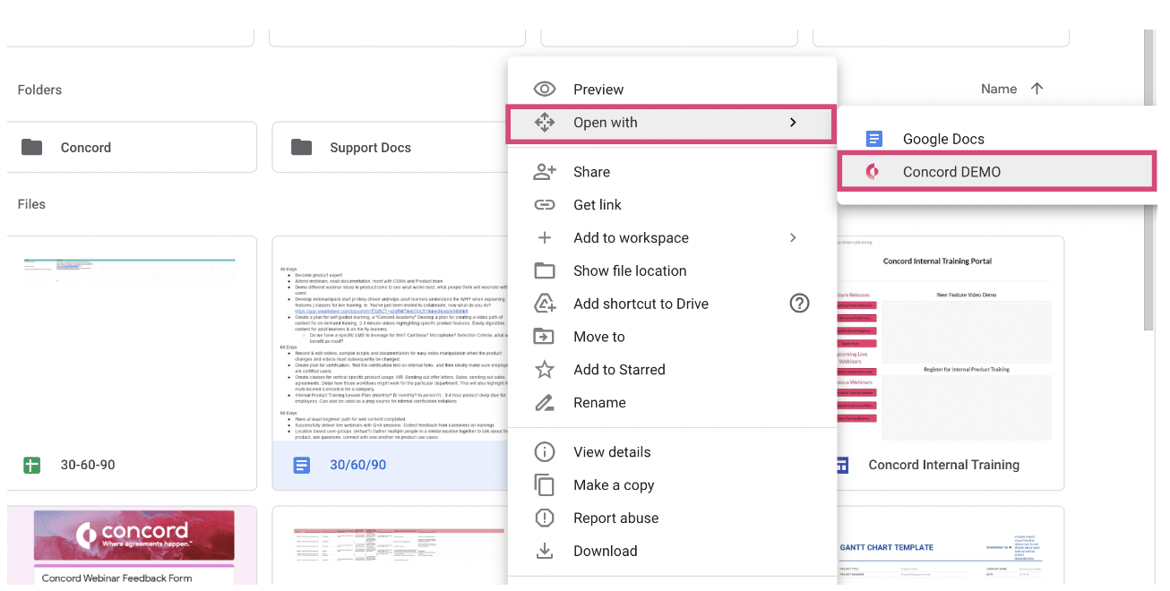Click the Support Docs folder icon

click(x=301, y=147)
